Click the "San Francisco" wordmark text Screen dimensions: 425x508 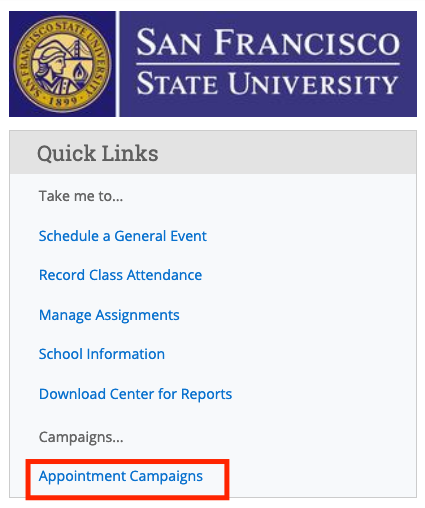(268, 42)
